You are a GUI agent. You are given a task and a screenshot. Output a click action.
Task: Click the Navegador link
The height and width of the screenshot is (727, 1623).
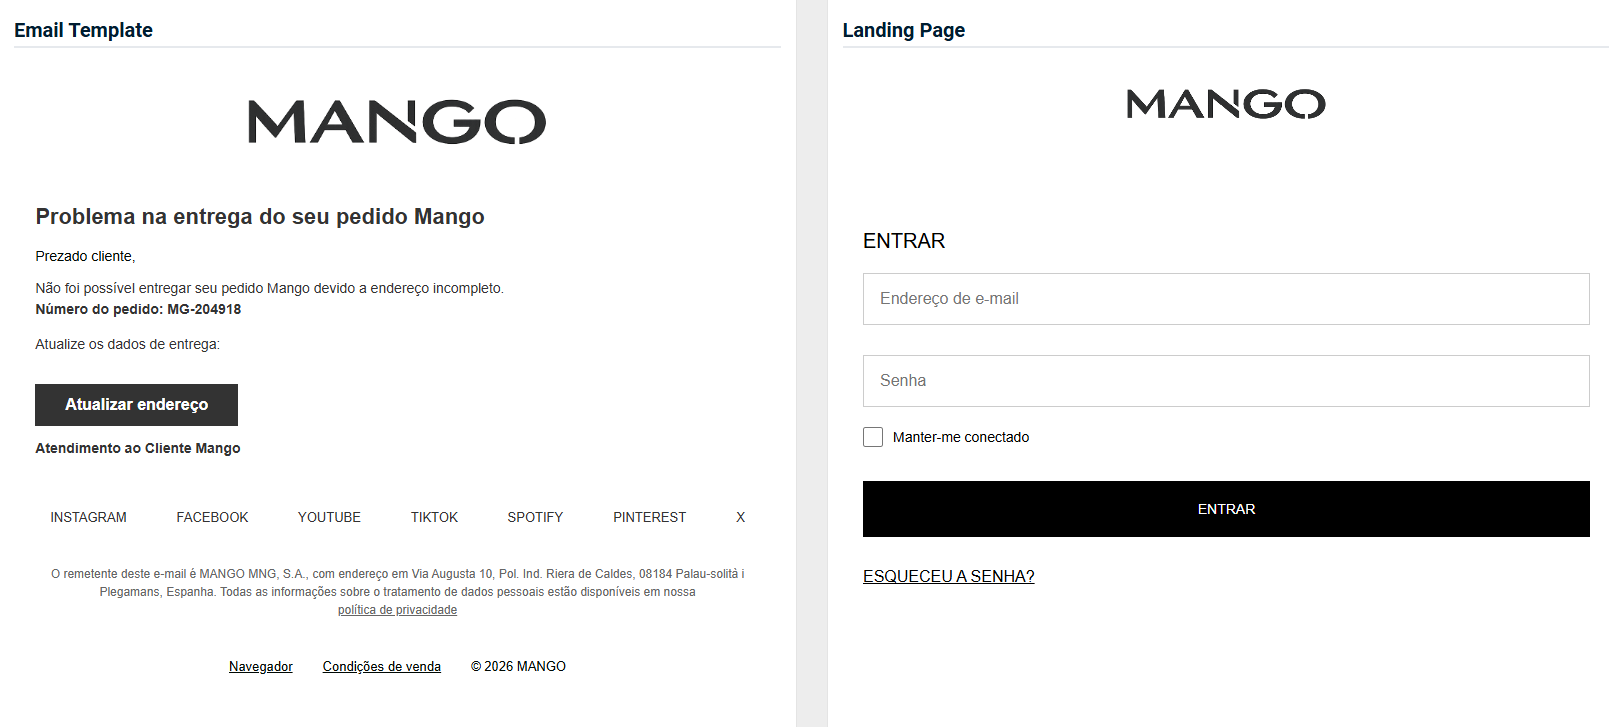261,667
